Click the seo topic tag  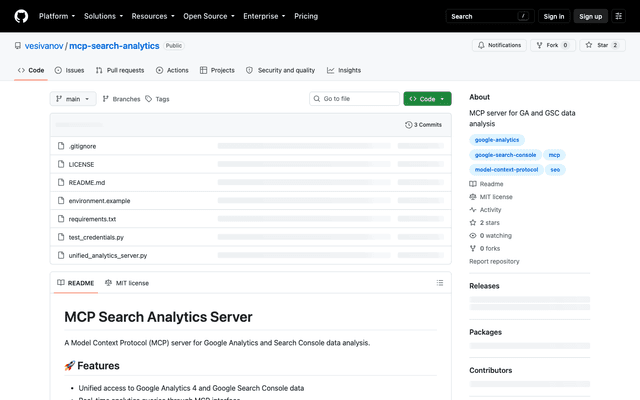pyautogui.click(x=555, y=170)
